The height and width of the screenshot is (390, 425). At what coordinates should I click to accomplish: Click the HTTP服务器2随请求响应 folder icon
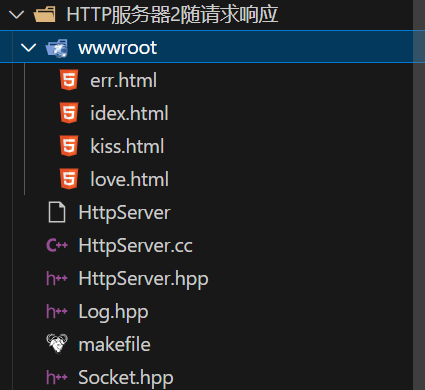point(45,15)
